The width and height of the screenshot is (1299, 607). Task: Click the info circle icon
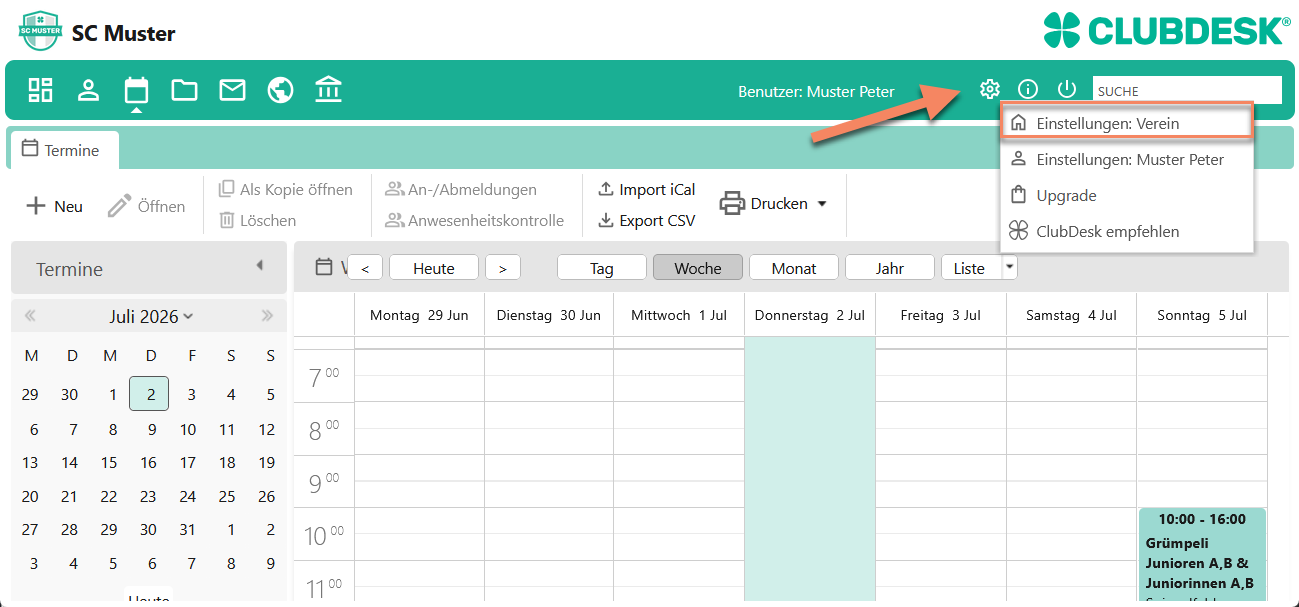[1028, 89]
